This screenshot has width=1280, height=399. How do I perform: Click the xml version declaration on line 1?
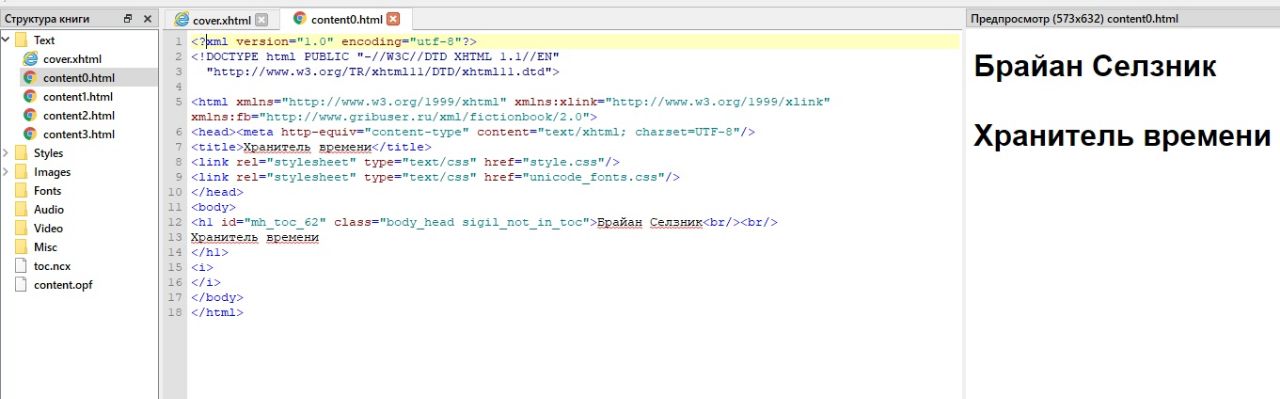(x=334, y=41)
